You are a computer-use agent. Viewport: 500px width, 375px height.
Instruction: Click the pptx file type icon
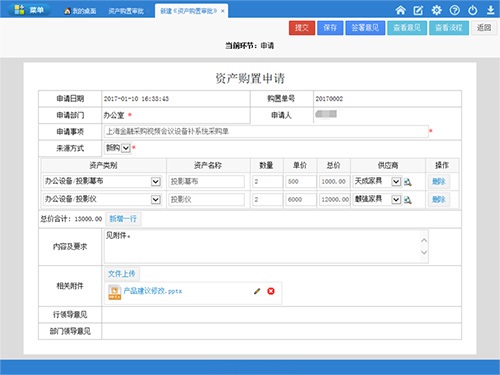click(114, 292)
